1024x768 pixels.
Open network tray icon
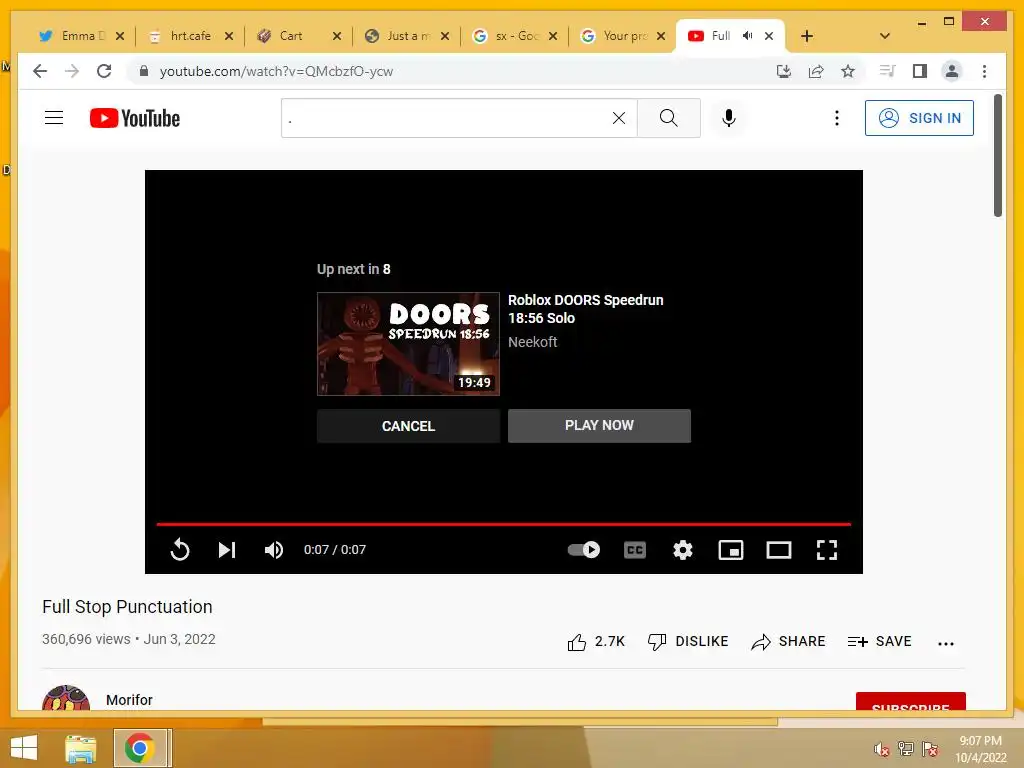tap(906, 749)
